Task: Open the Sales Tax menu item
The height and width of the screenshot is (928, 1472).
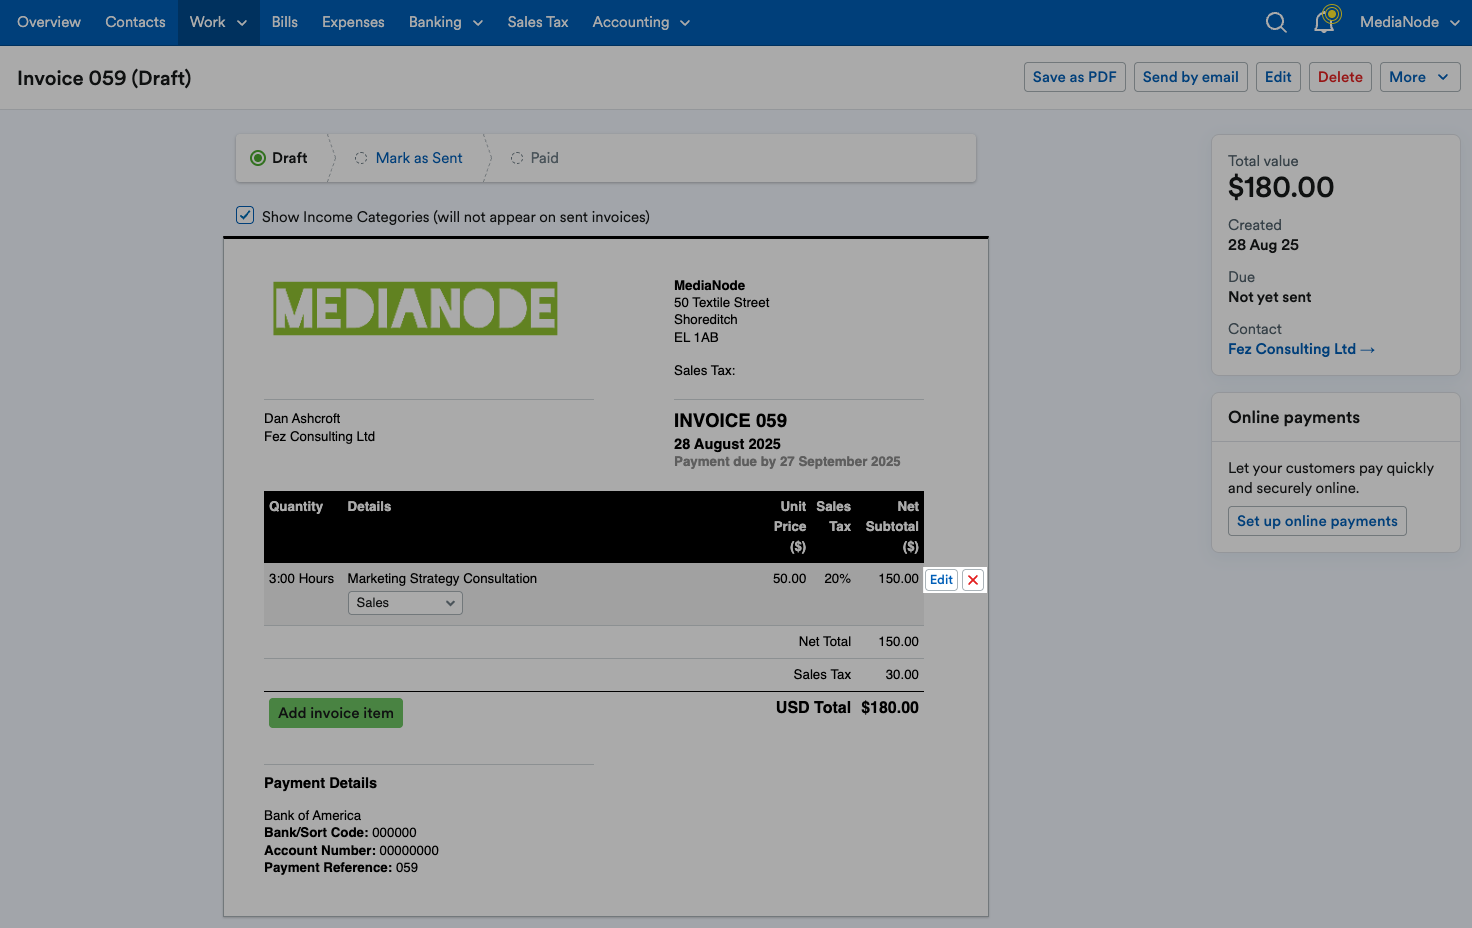Action: coord(538,22)
